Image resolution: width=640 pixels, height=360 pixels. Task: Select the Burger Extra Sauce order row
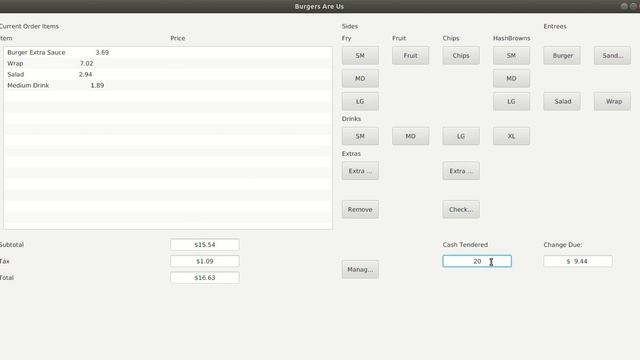click(x=168, y=52)
